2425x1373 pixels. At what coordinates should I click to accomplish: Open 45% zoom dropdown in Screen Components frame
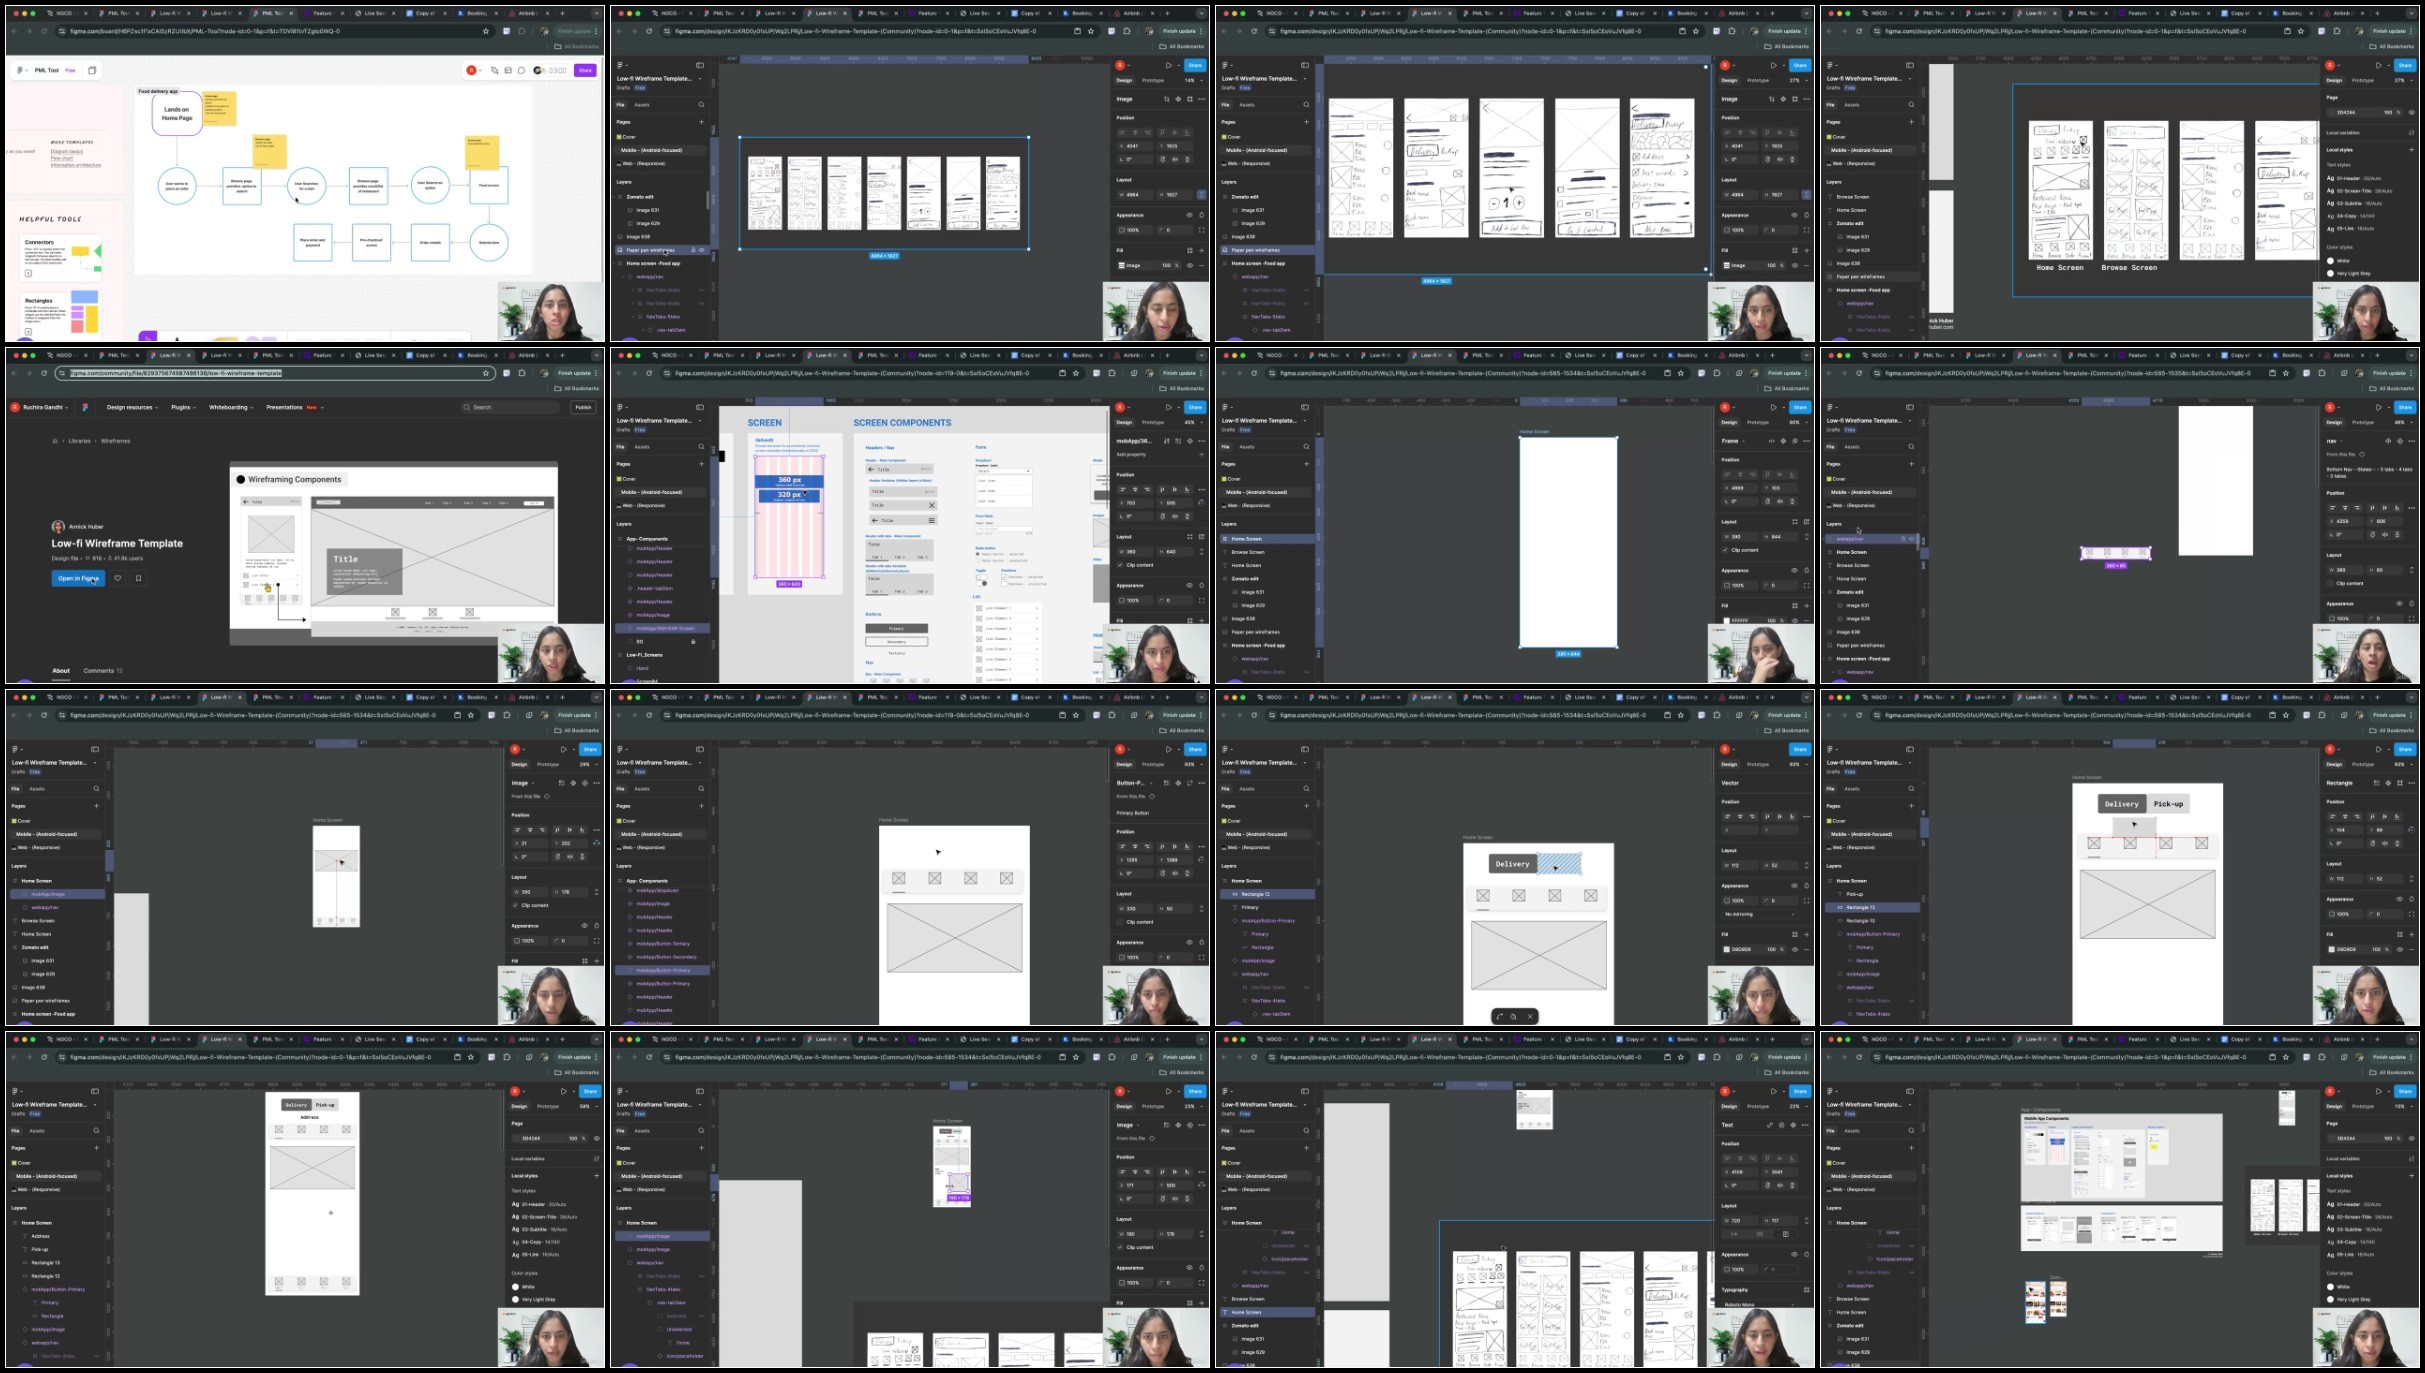1192,422
